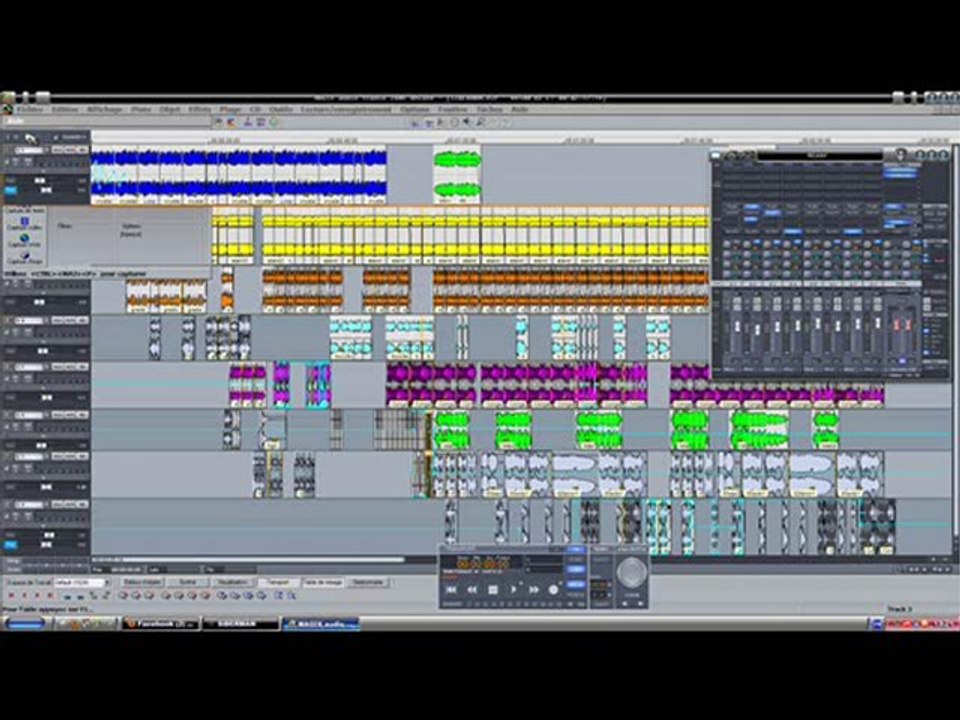Click the Pos time input field
This screenshot has height=720, width=960.
pyautogui.click(x=125, y=569)
